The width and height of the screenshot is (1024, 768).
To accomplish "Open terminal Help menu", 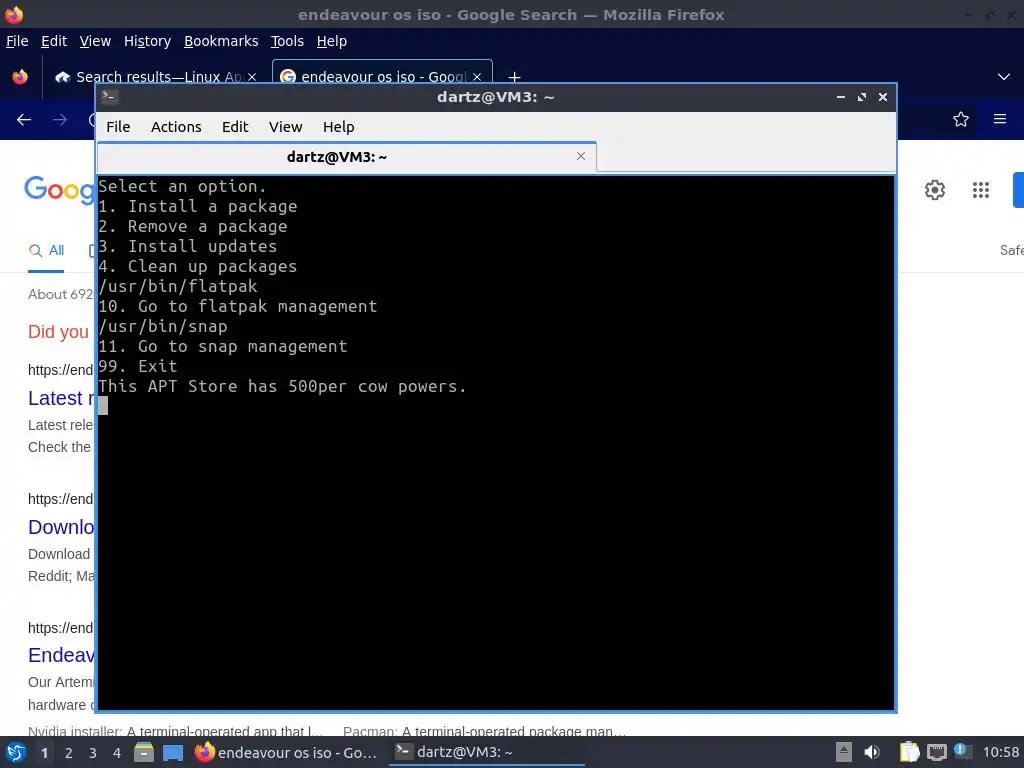I will (x=338, y=127).
